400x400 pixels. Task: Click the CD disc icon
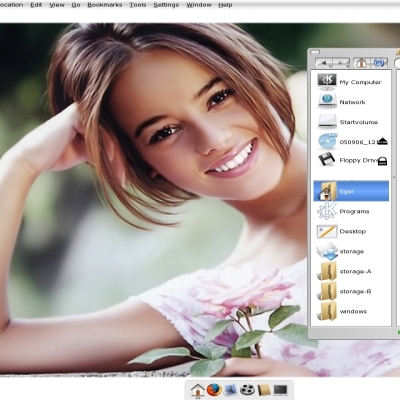click(327, 141)
